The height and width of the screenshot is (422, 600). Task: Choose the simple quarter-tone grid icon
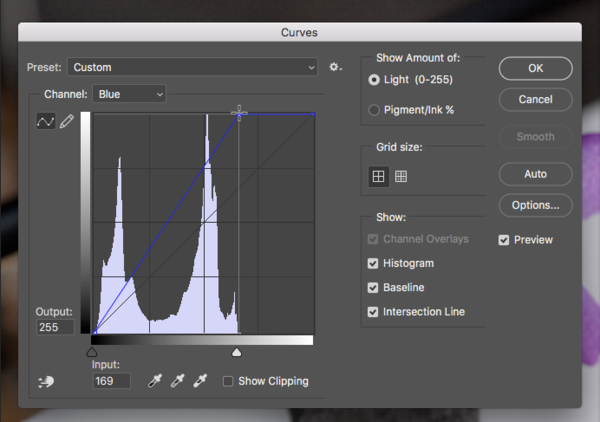pyautogui.click(x=378, y=176)
